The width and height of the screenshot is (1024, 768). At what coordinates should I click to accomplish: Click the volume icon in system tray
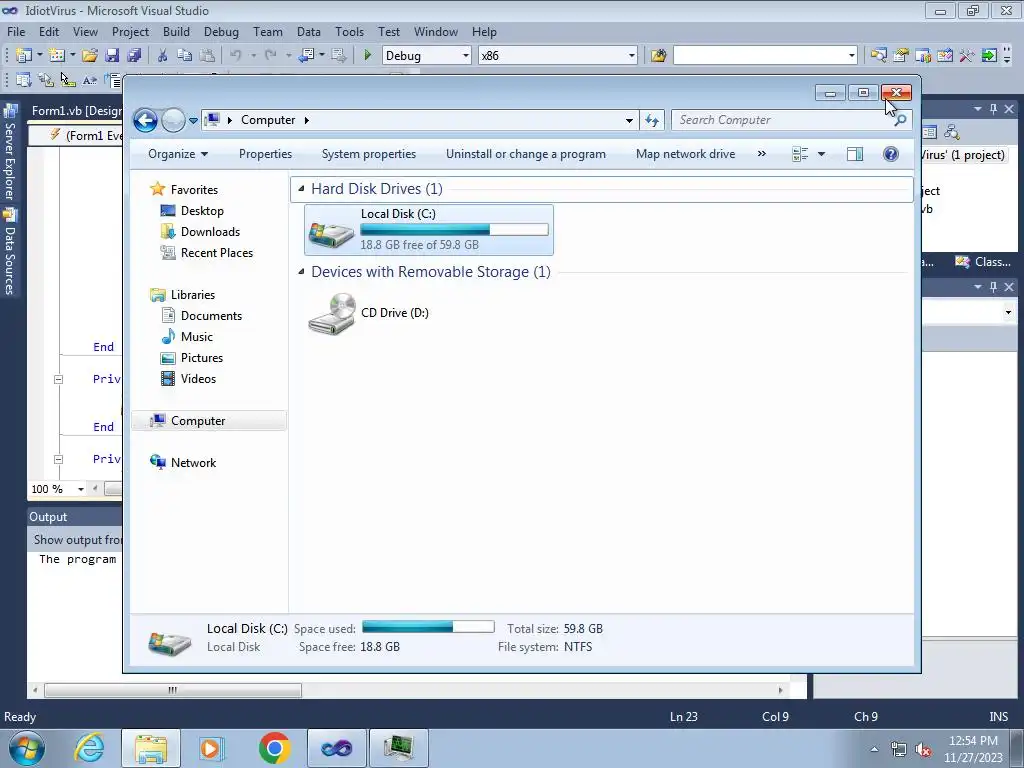pyautogui.click(x=923, y=750)
